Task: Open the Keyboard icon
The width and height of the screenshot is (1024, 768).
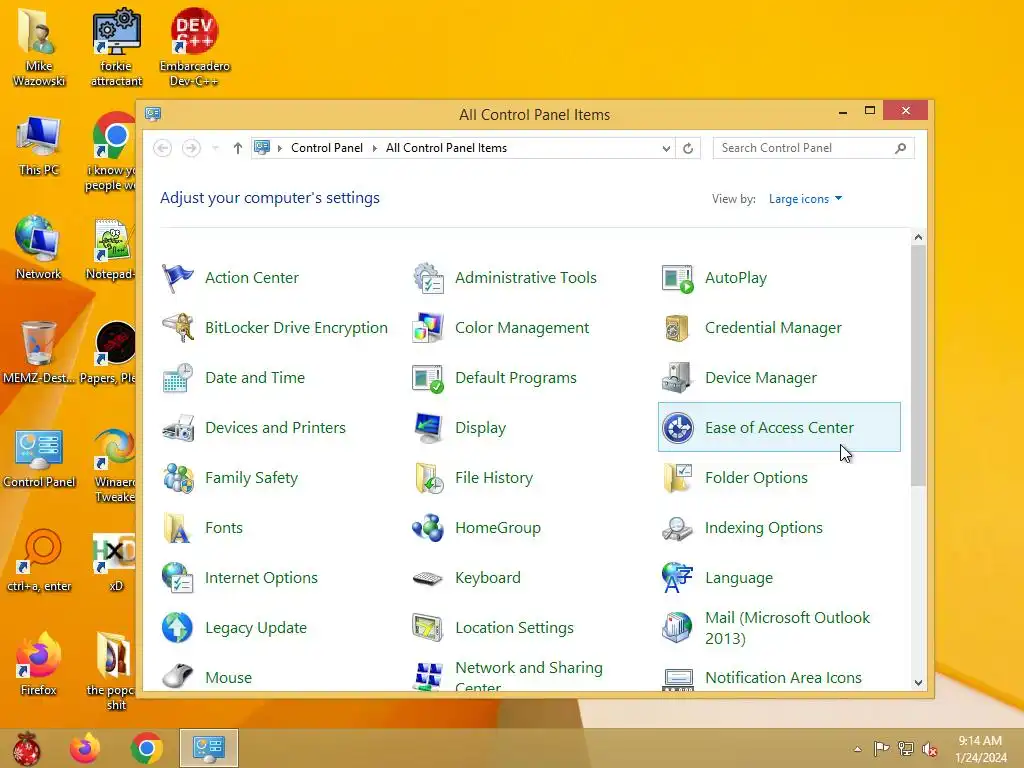Action: click(x=428, y=579)
